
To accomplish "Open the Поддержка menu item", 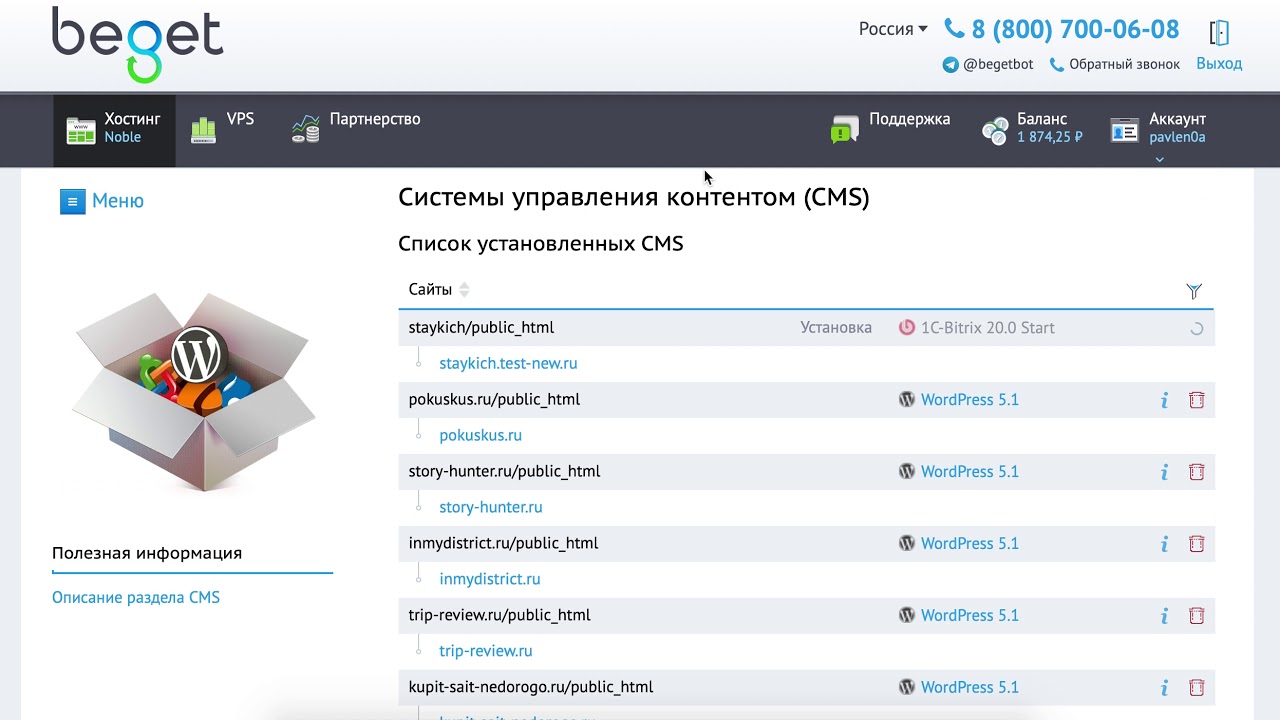I will (x=890, y=130).
